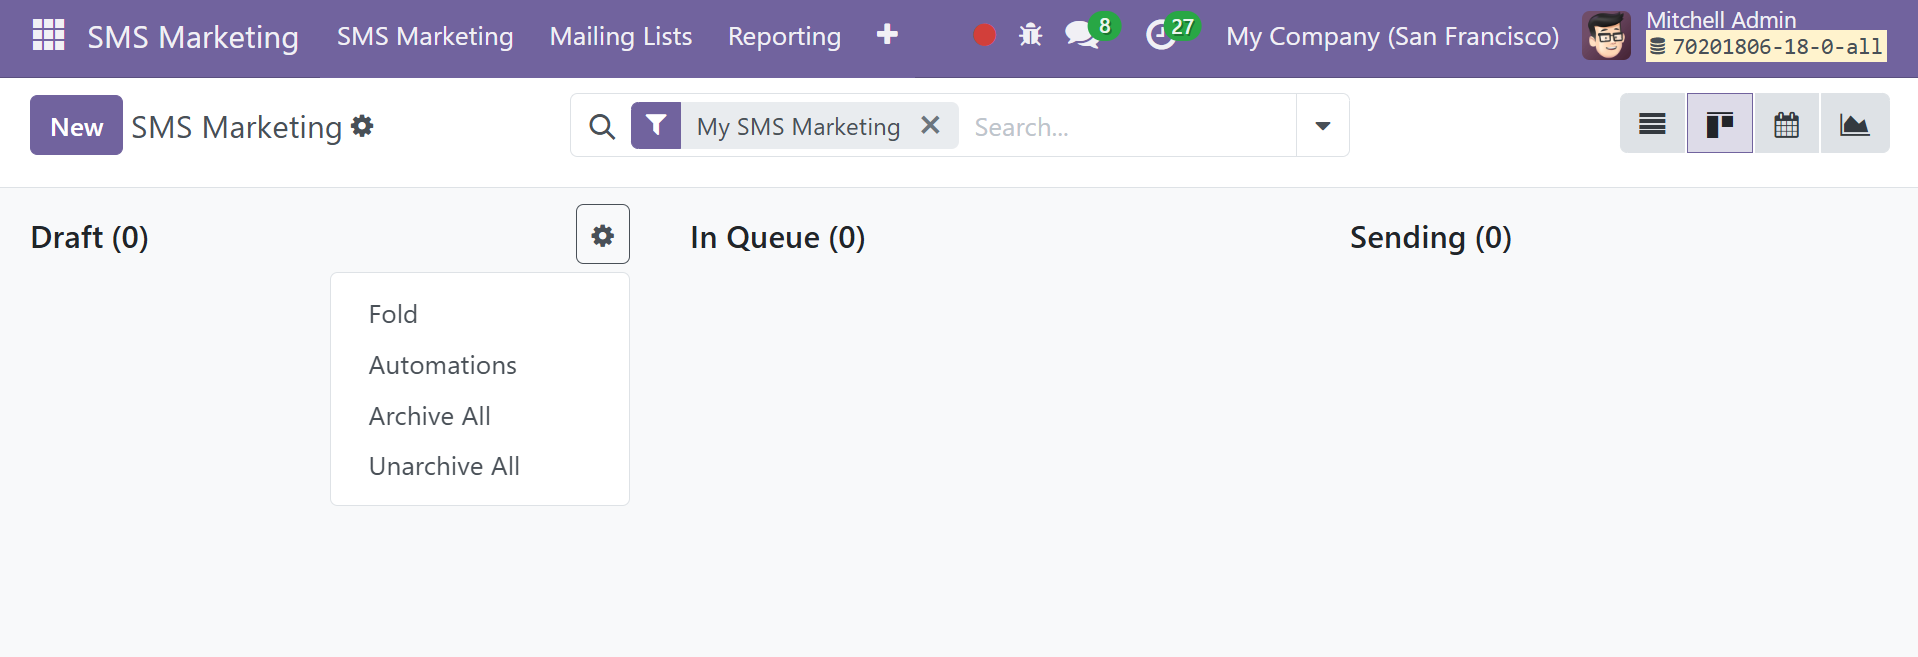Click Mitchell Admin avatar picture
The height and width of the screenshot is (657, 1918).
(x=1606, y=36)
